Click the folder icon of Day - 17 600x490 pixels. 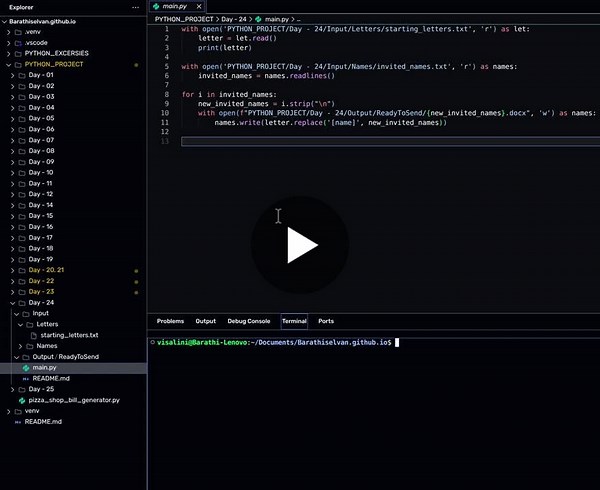tap(22, 238)
